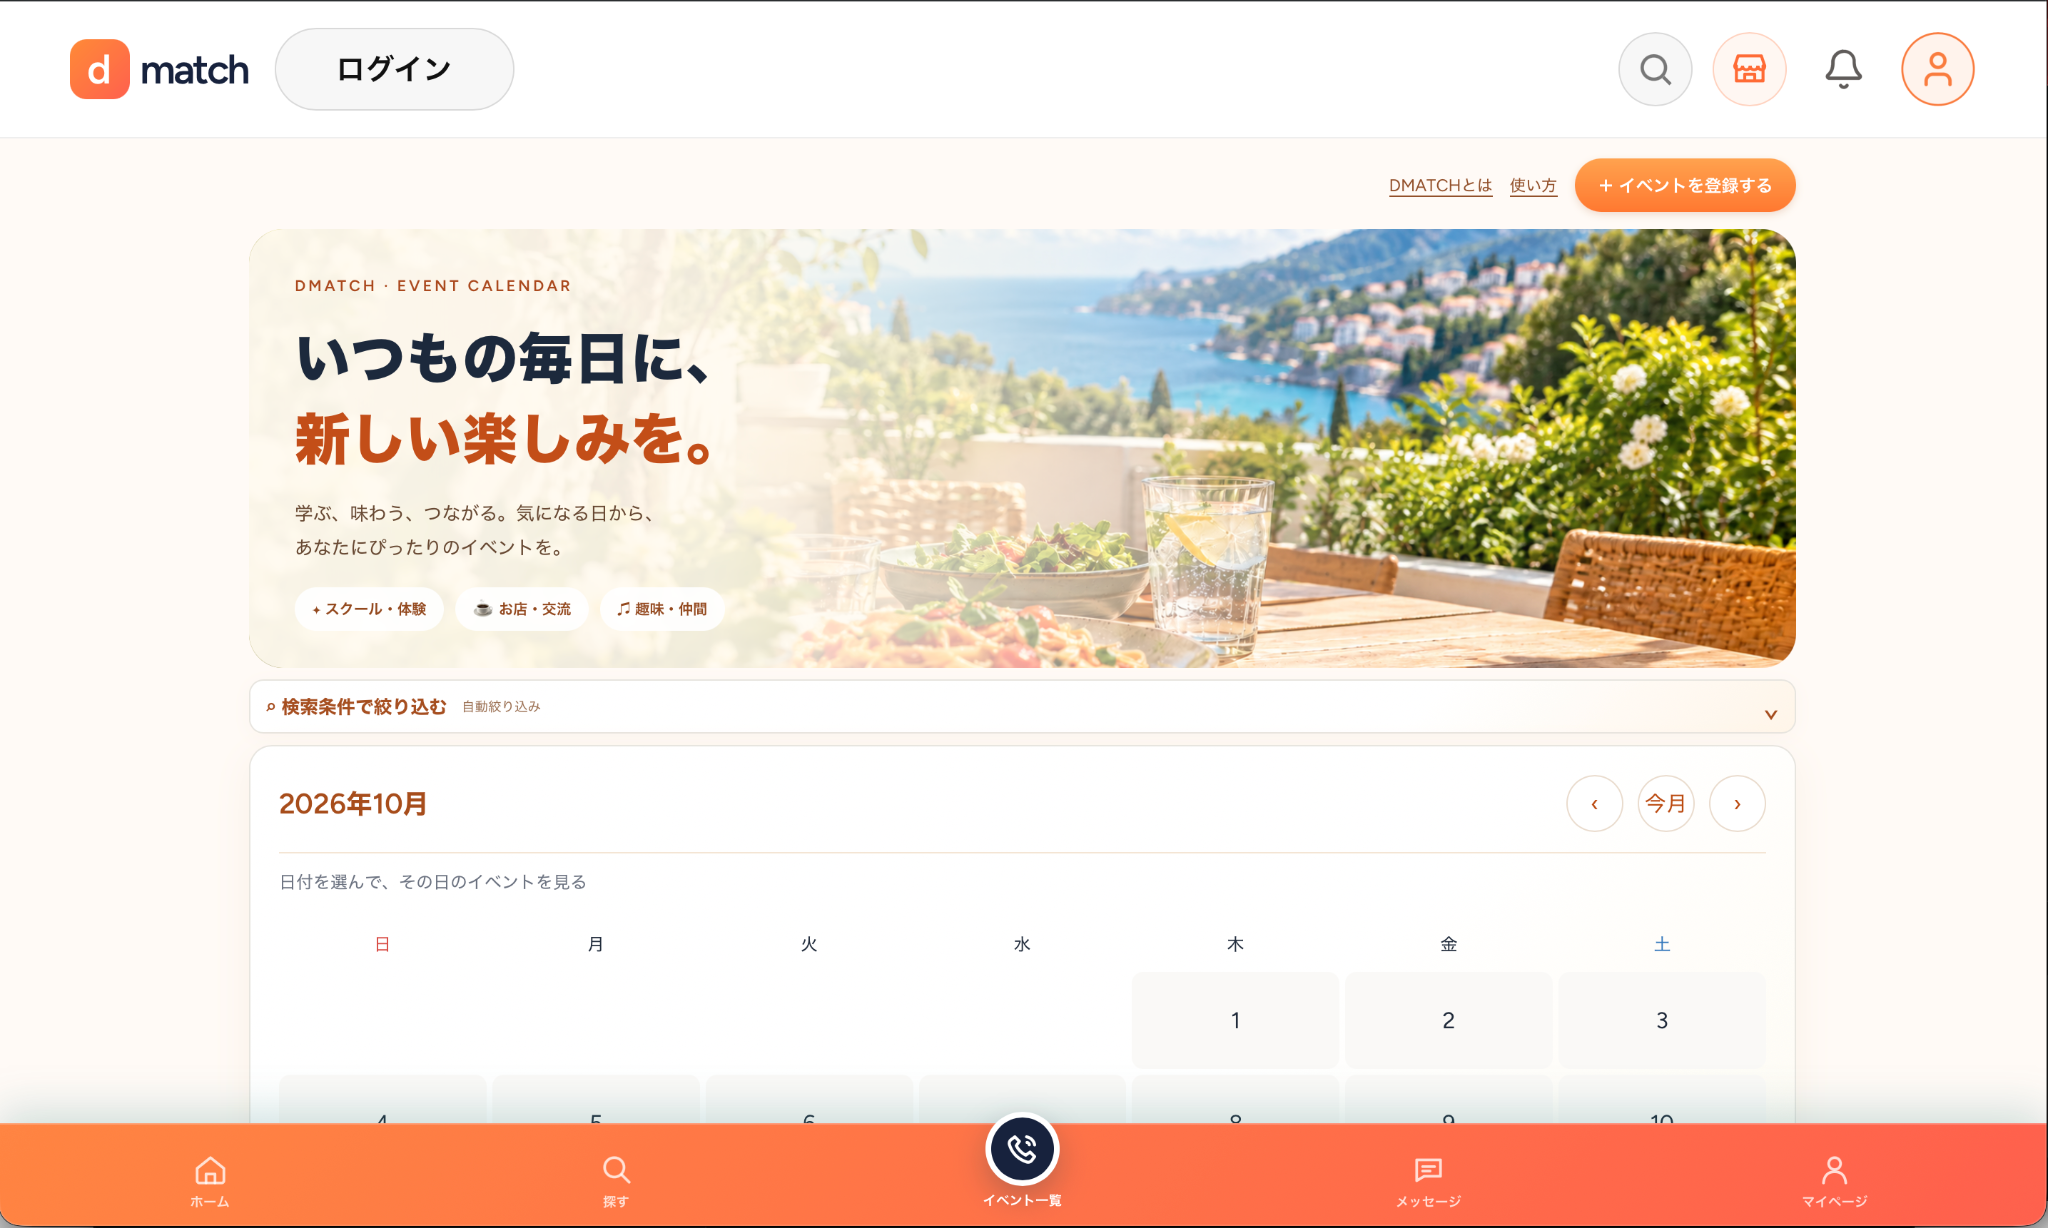
Task: Open イベント一覧 center button in bottom bar
Action: pos(1022,1161)
